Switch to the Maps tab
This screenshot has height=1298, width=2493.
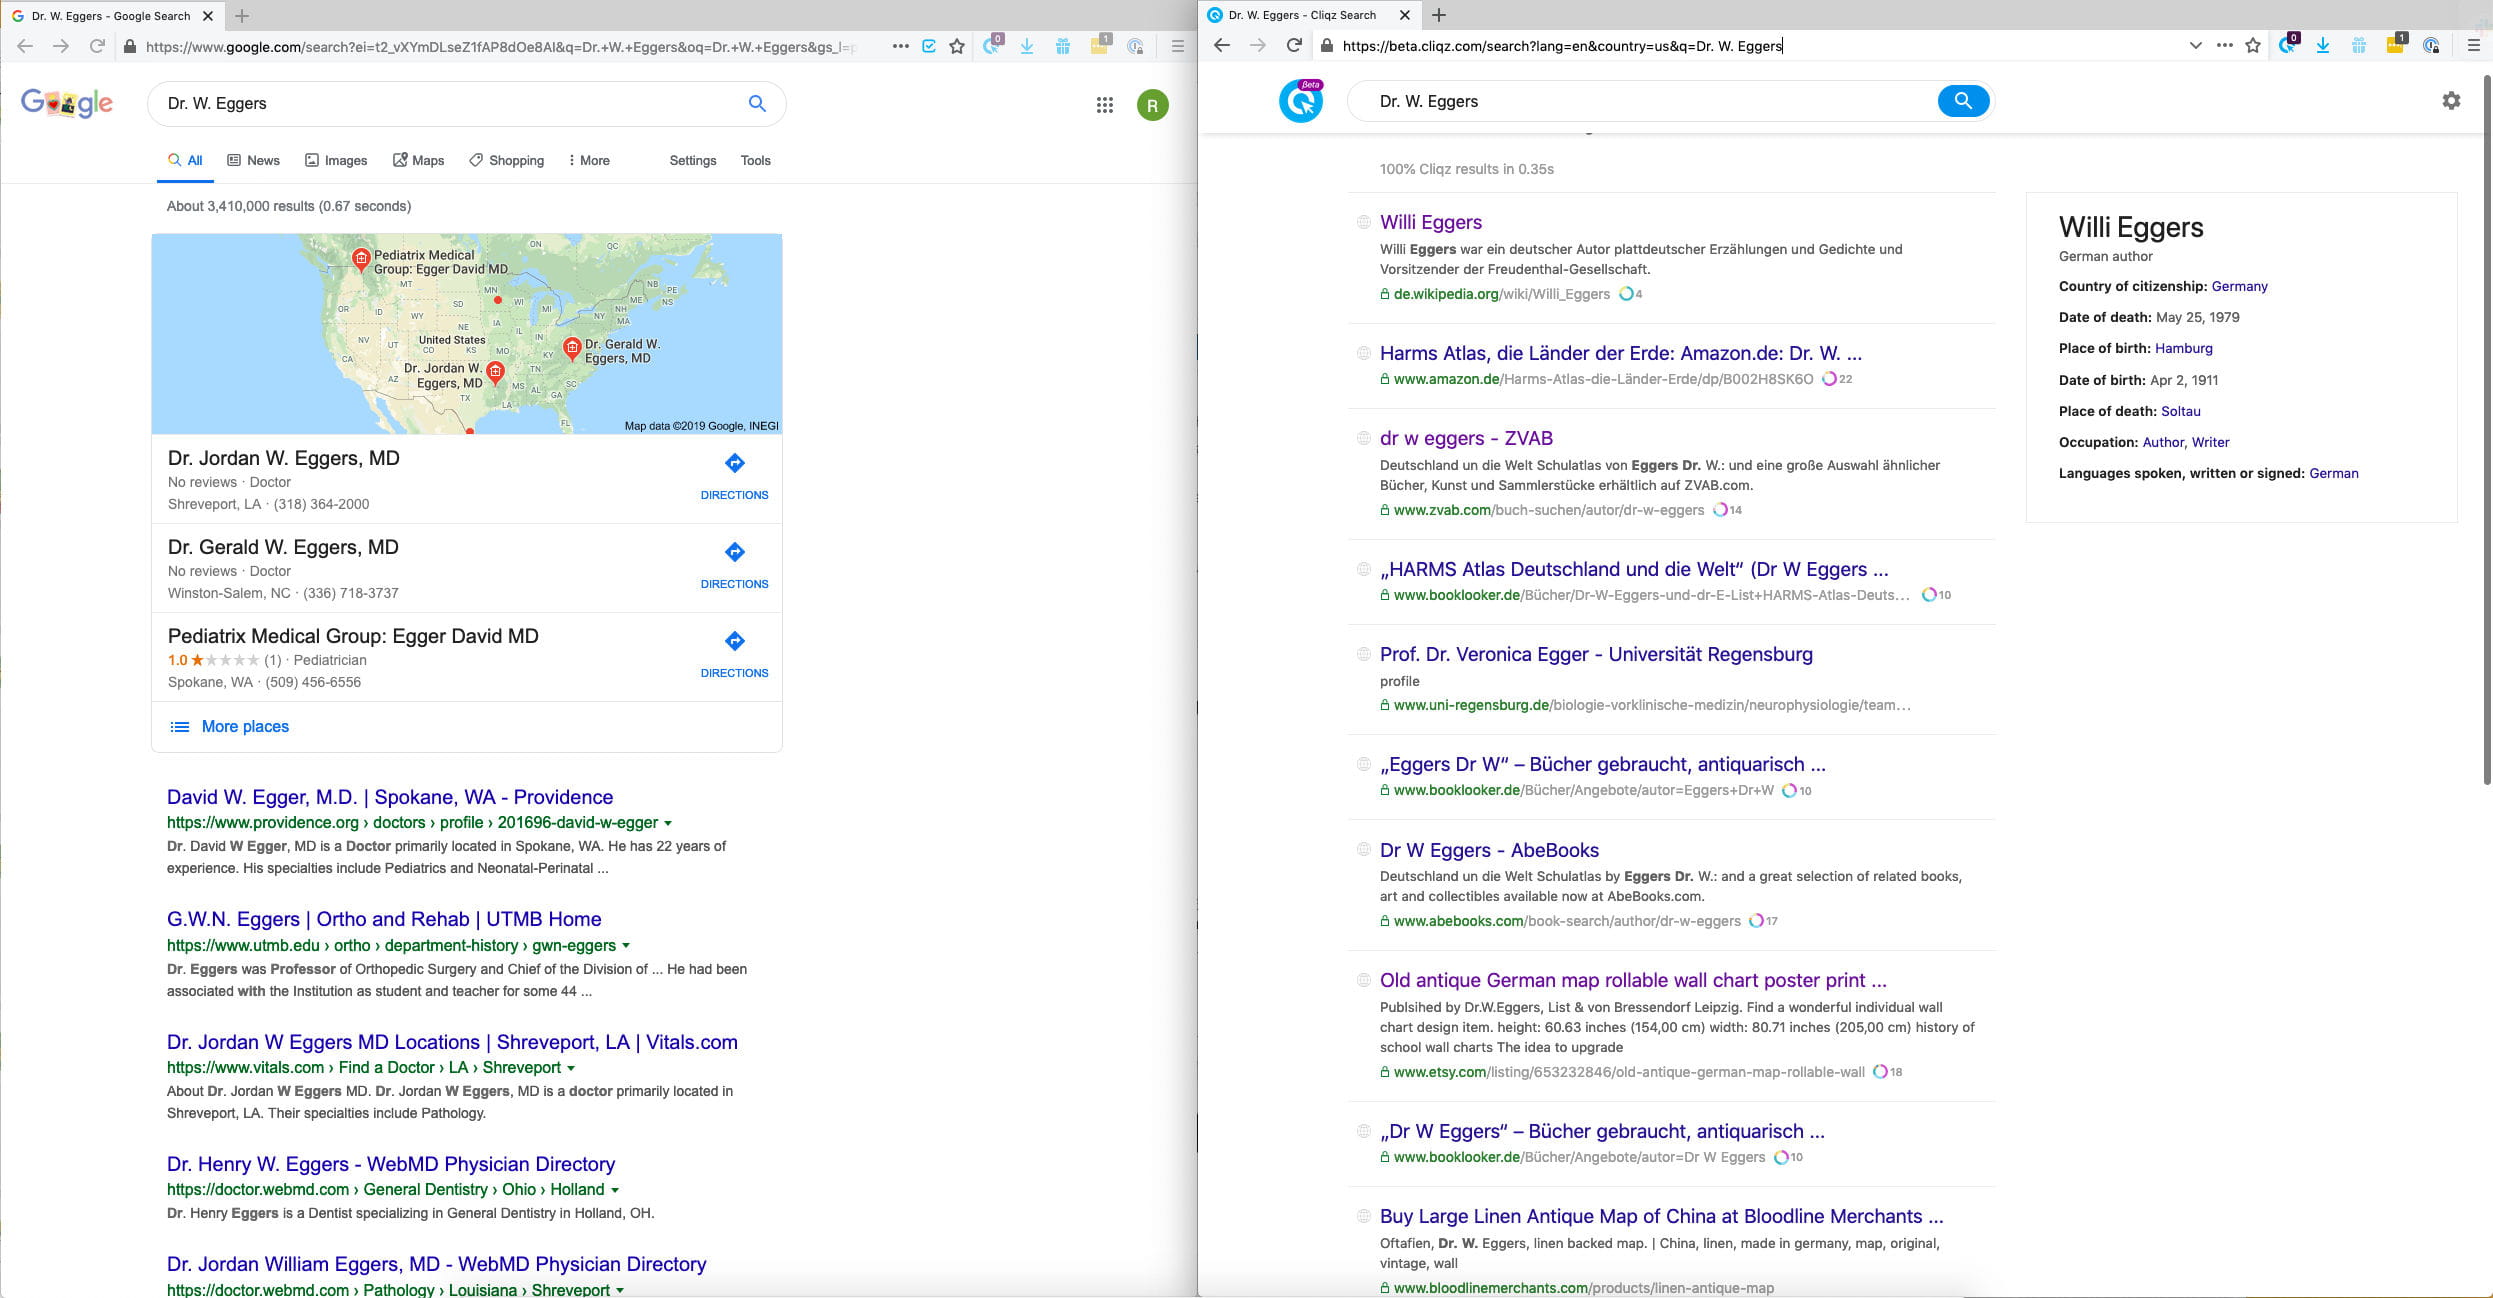[x=418, y=160]
